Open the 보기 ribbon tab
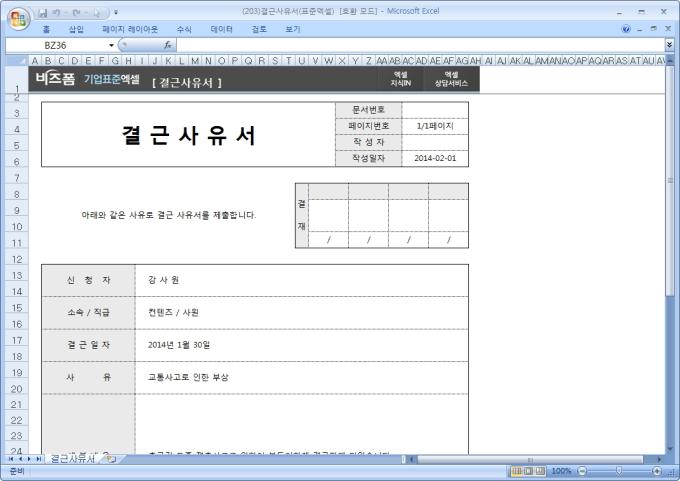This screenshot has width=680, height=481. [x=292, y=29]
